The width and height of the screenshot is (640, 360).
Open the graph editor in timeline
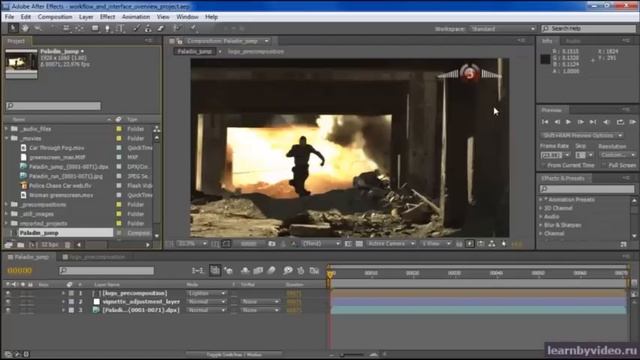314,270
